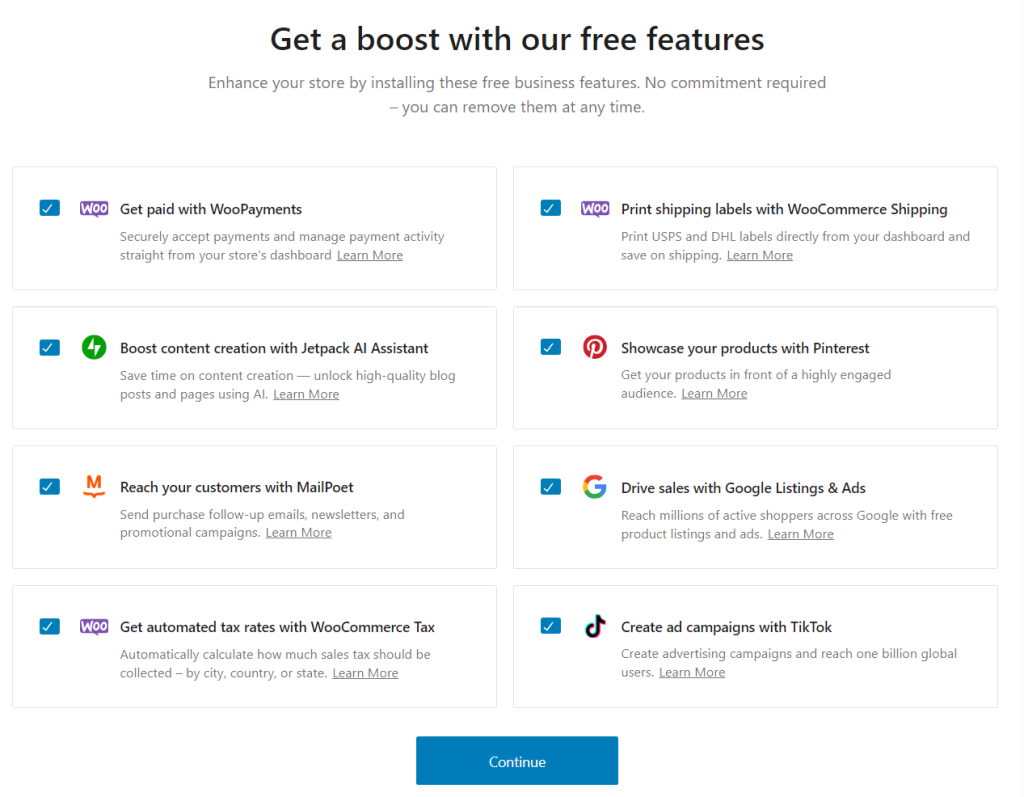Disable the Pinterest feature checkbox
The image size is (1024, 797).
pos(550,347)
